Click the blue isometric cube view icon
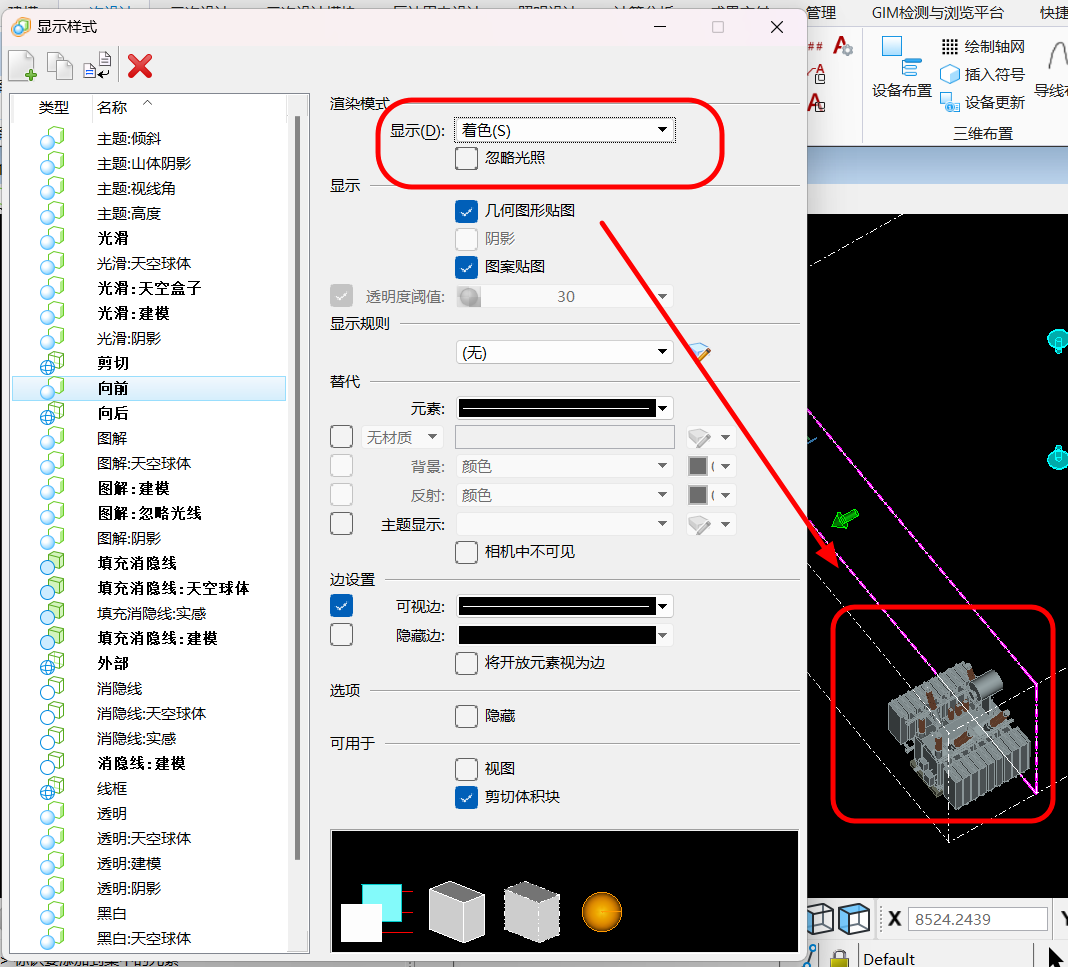This screenshot has height=967, width=1068. (853, 919)
